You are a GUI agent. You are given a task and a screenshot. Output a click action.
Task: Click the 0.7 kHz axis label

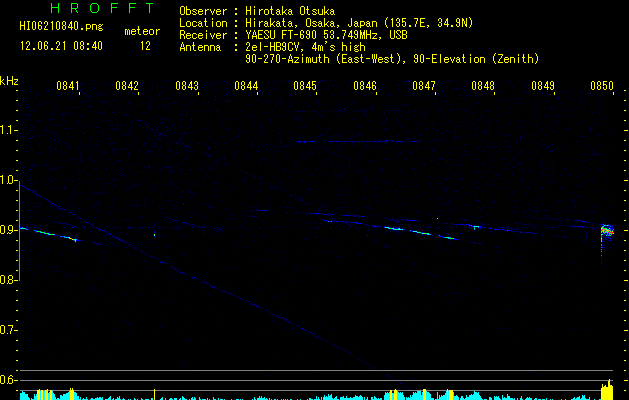tap(8, 330)
